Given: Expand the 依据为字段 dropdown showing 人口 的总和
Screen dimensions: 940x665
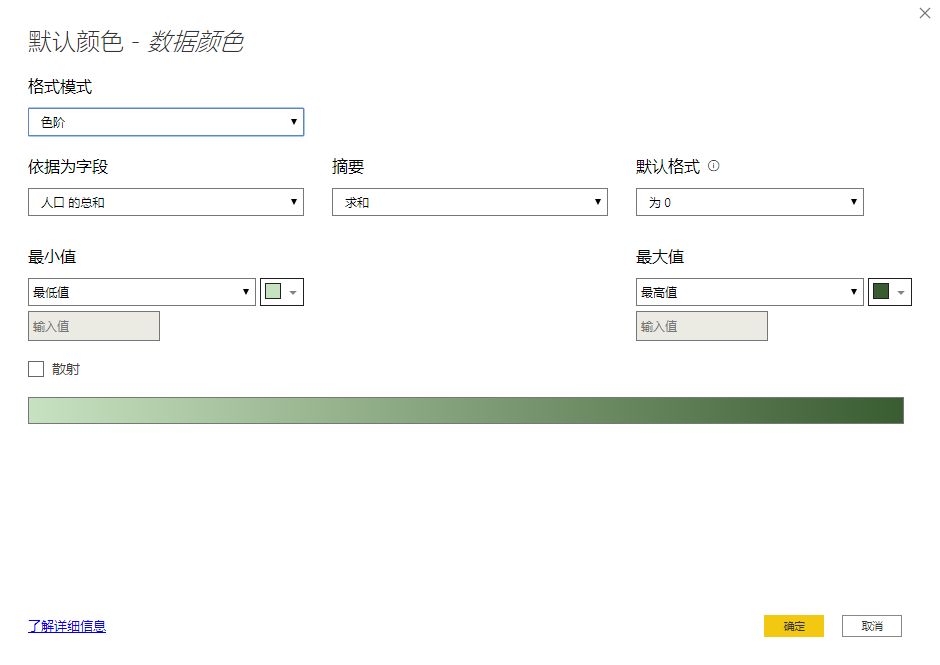Looking at the screenshot, I should [166, 202].
